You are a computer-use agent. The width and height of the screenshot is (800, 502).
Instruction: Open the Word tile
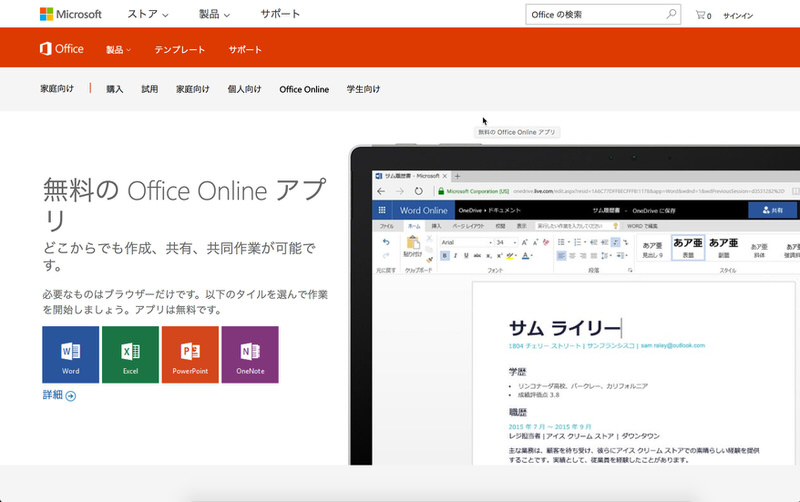coord(70,354)
